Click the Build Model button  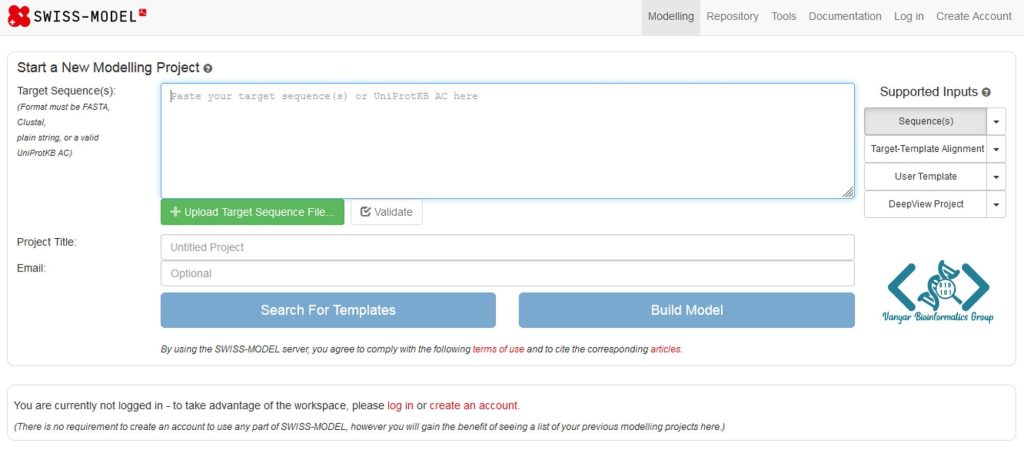686,310
